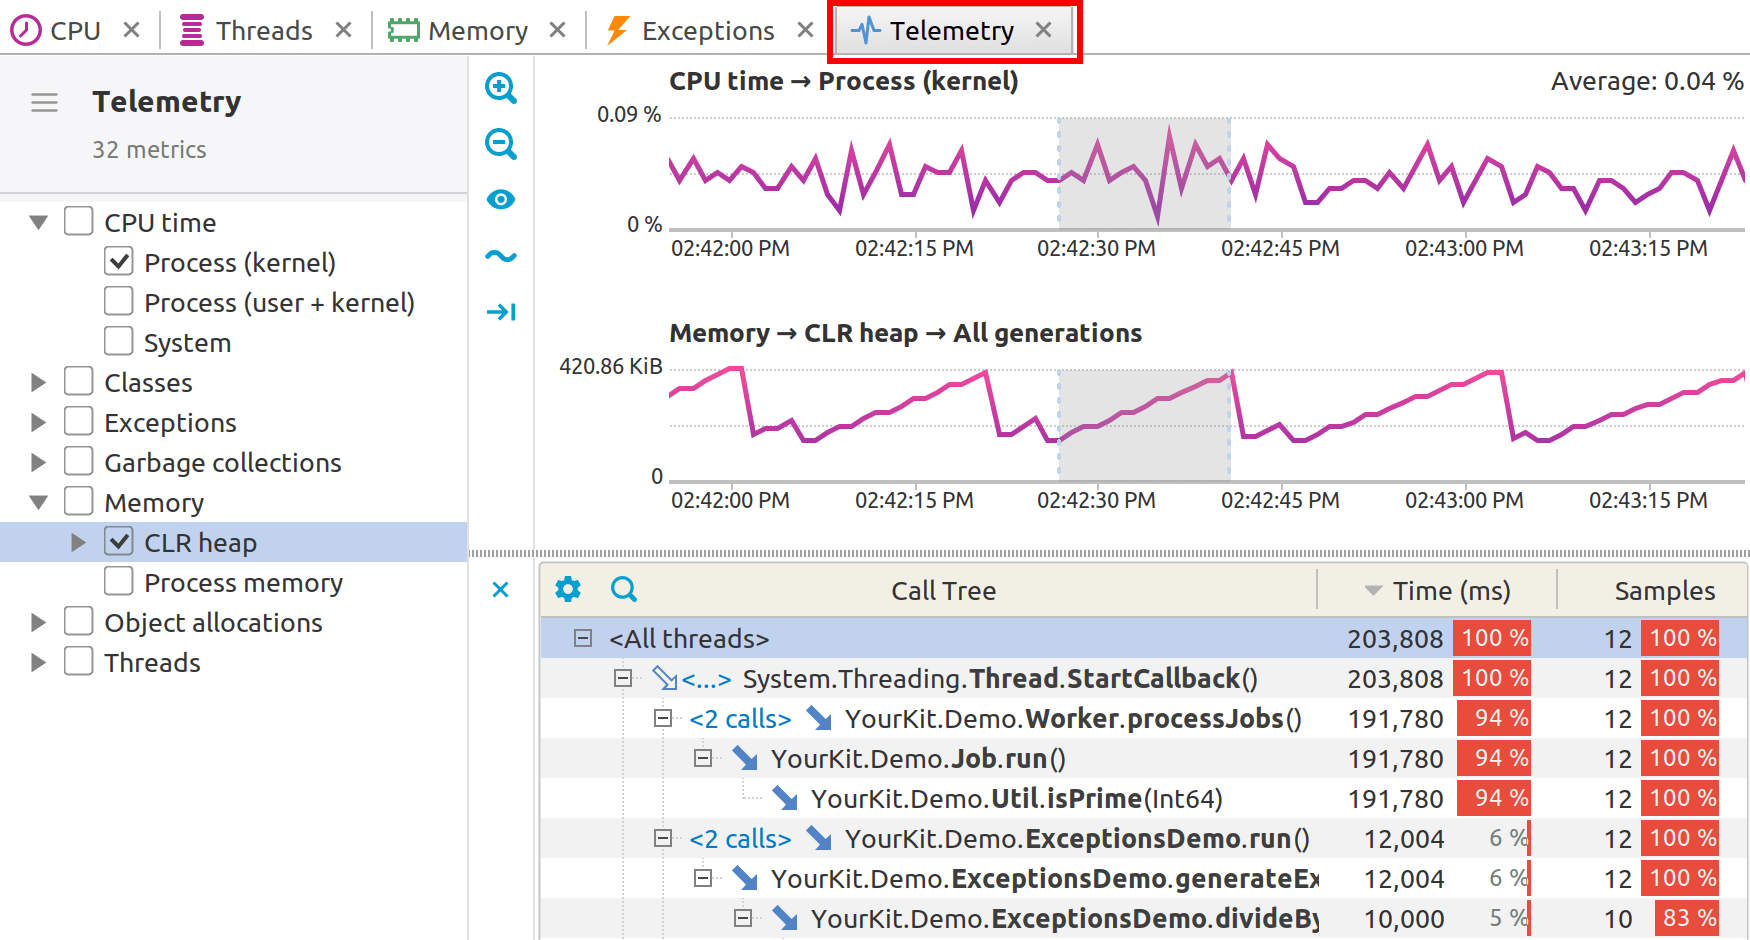Collapse the CPU time tree node

pos(38,222)
